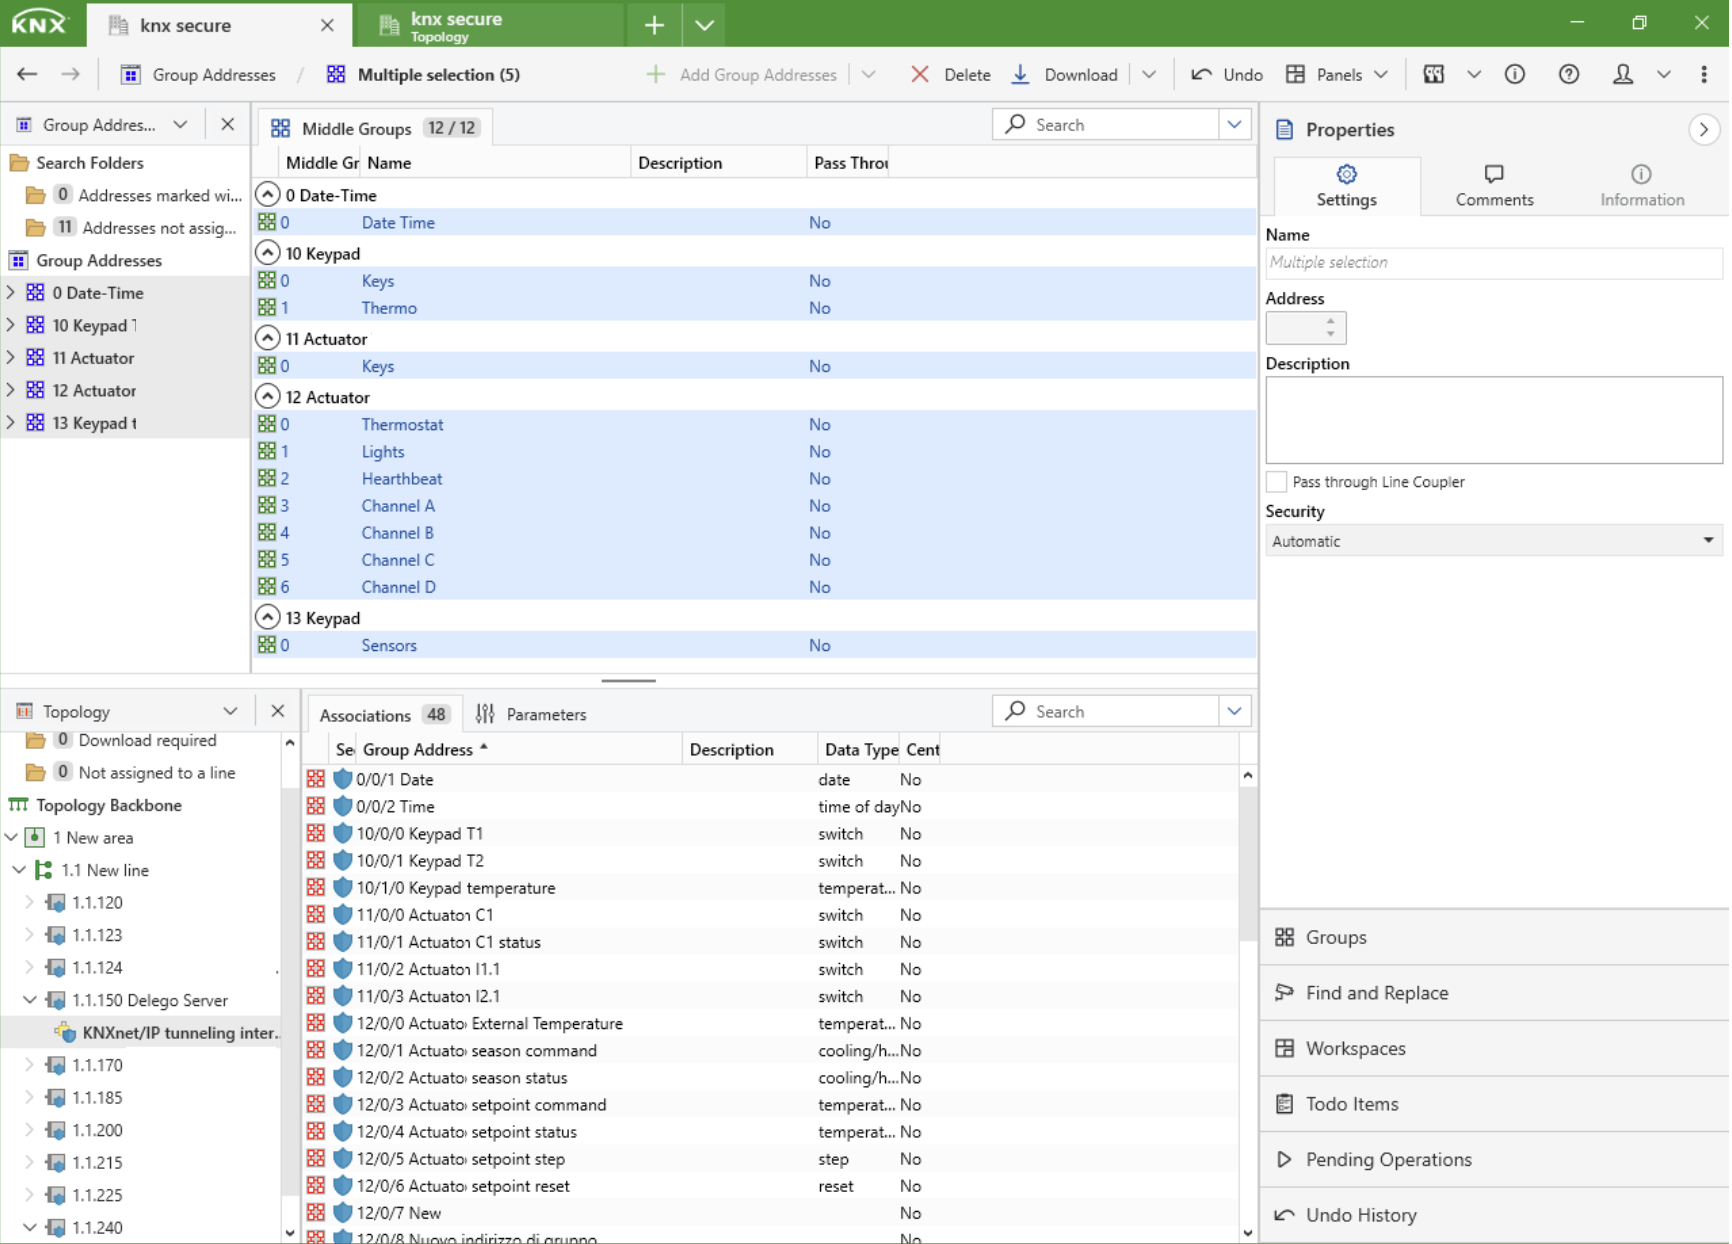Click the Topology Backbone icon
The width and height of the screenshot is (1732, 1244).
[19, 805]
